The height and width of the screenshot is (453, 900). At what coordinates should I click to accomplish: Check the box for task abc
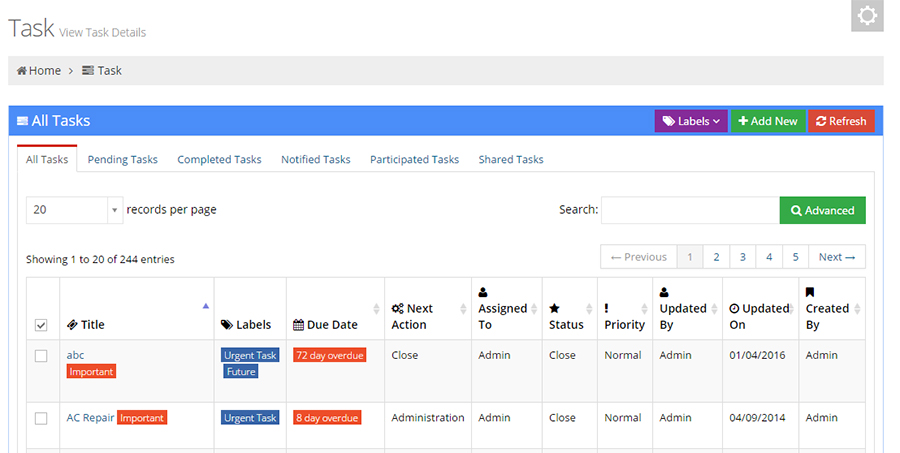41,356
